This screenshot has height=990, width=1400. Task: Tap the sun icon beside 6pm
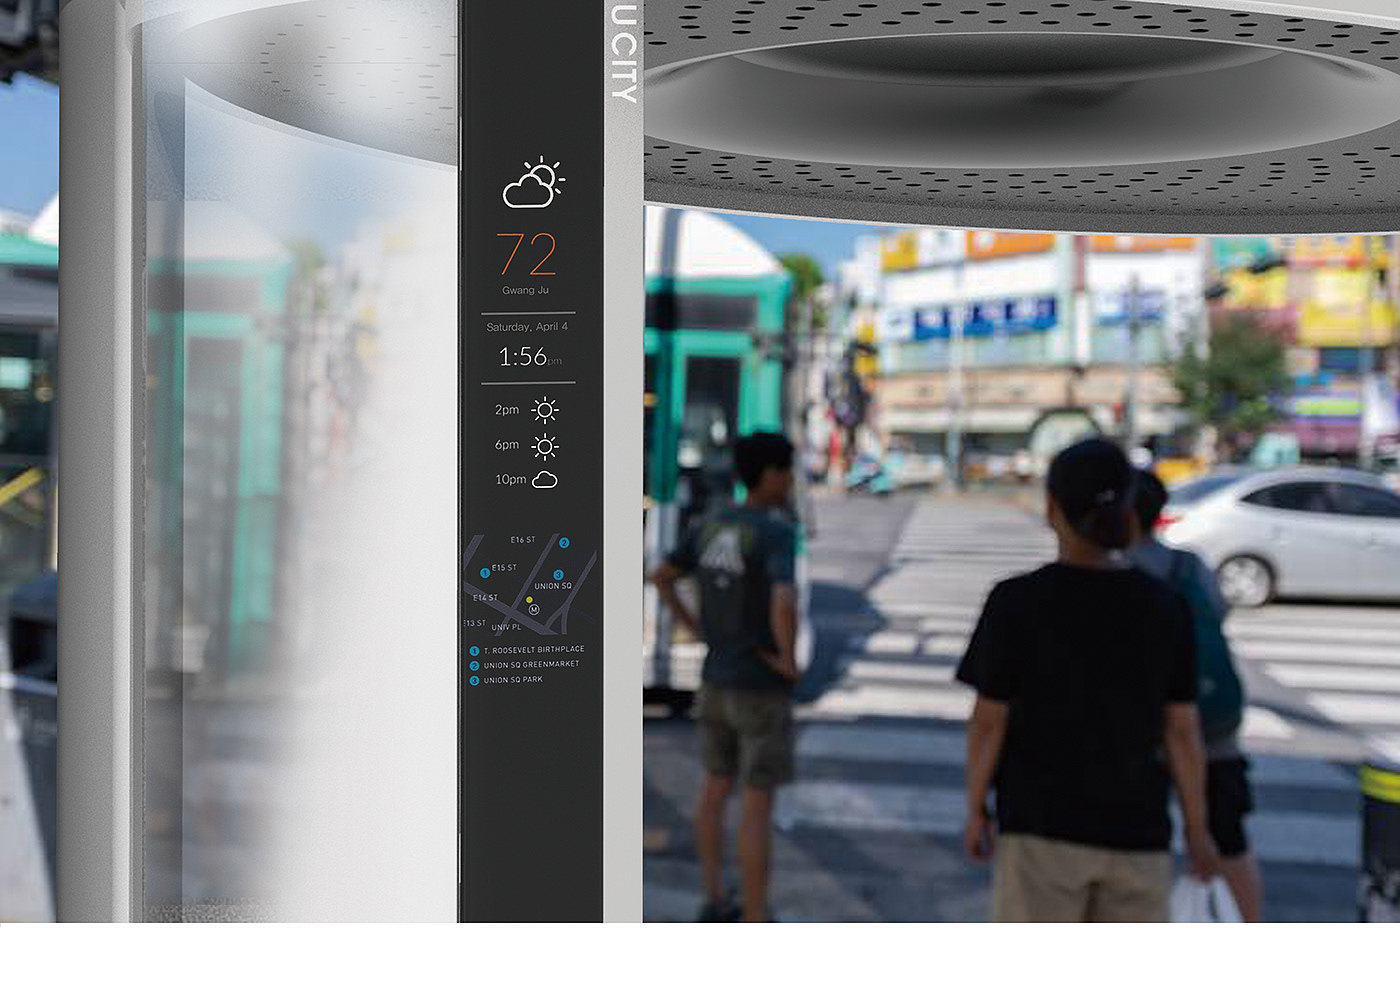point(545,446)
